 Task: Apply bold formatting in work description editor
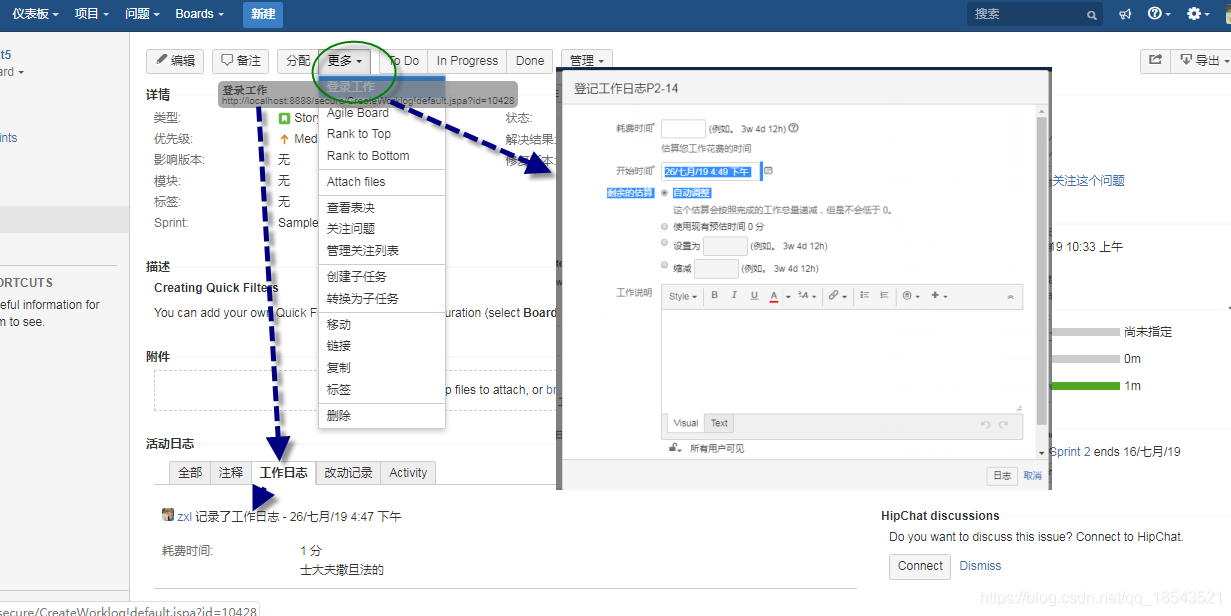coord(714,296)
